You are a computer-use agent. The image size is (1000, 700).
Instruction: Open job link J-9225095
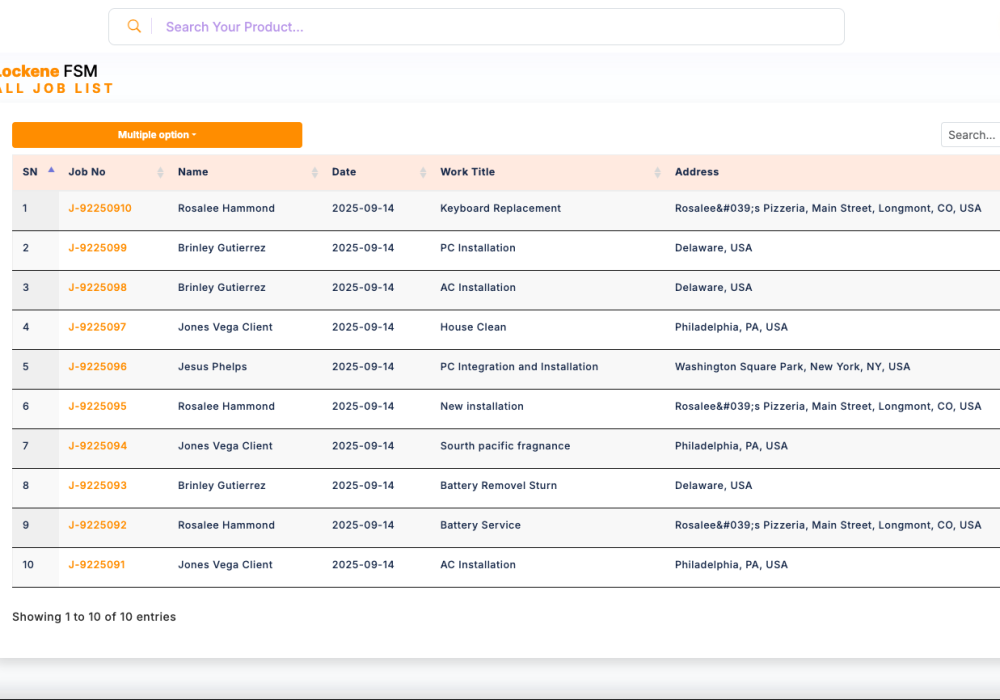[x=98, y=407]
